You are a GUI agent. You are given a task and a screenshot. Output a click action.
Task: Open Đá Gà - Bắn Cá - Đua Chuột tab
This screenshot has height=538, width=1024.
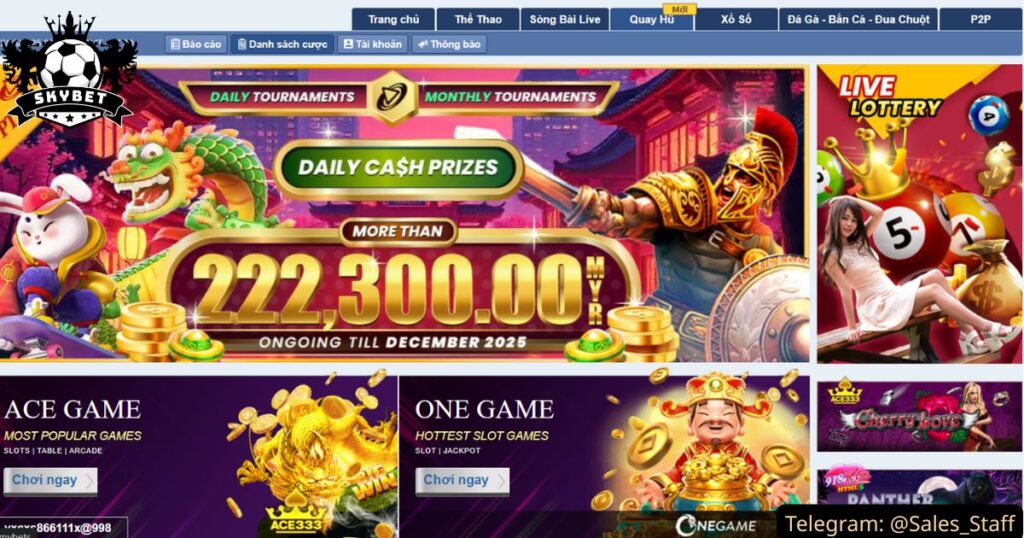coord(858,20)
